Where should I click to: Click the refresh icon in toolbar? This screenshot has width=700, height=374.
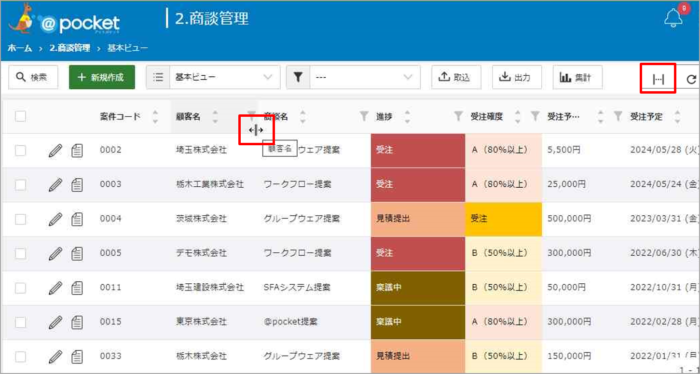point(692,79)
